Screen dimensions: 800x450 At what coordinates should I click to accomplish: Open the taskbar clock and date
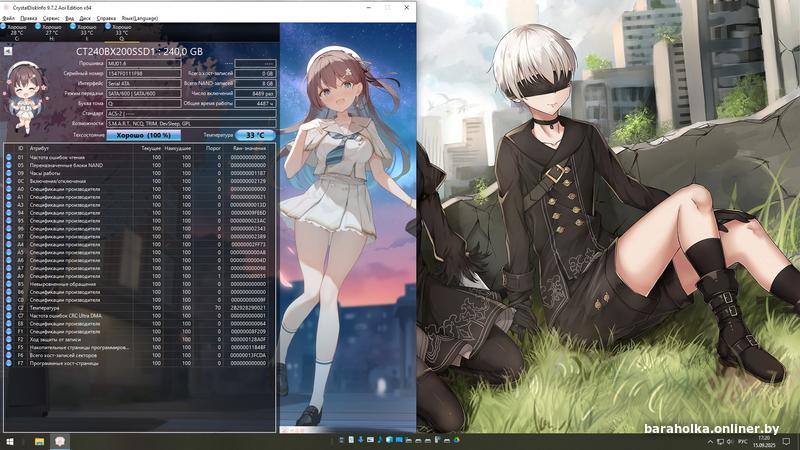(764, 441)
